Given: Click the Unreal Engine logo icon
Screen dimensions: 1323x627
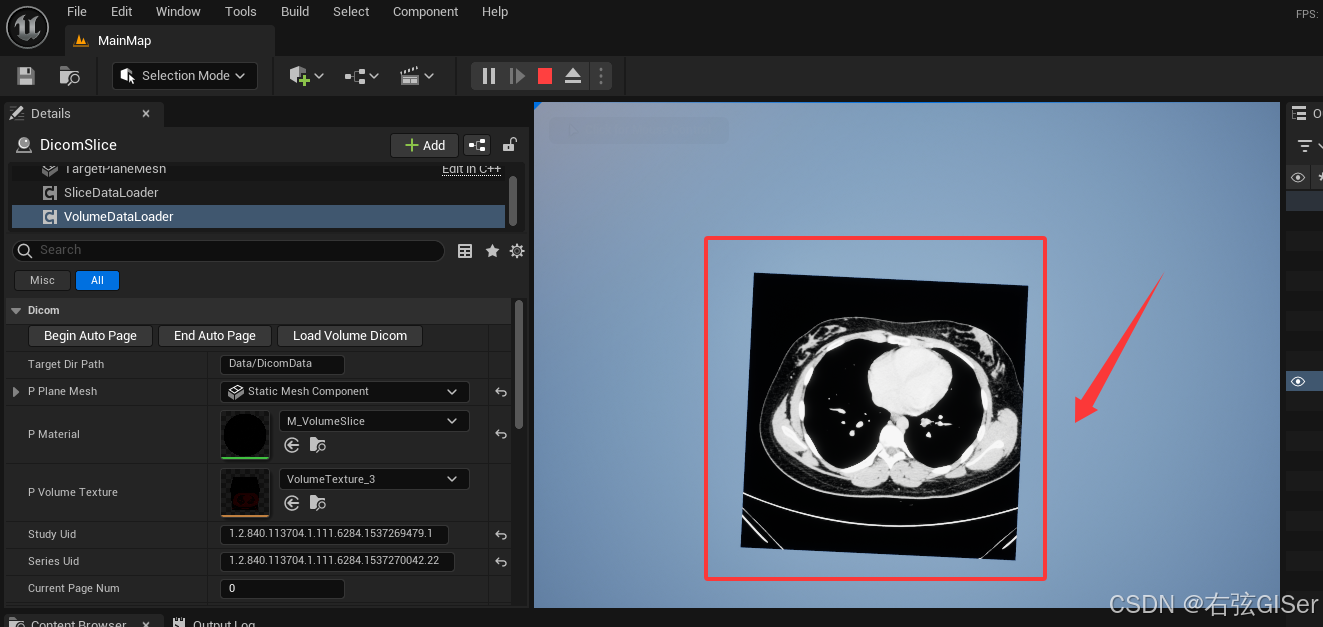Looking at the screenshot, I should tap(28, 26).
